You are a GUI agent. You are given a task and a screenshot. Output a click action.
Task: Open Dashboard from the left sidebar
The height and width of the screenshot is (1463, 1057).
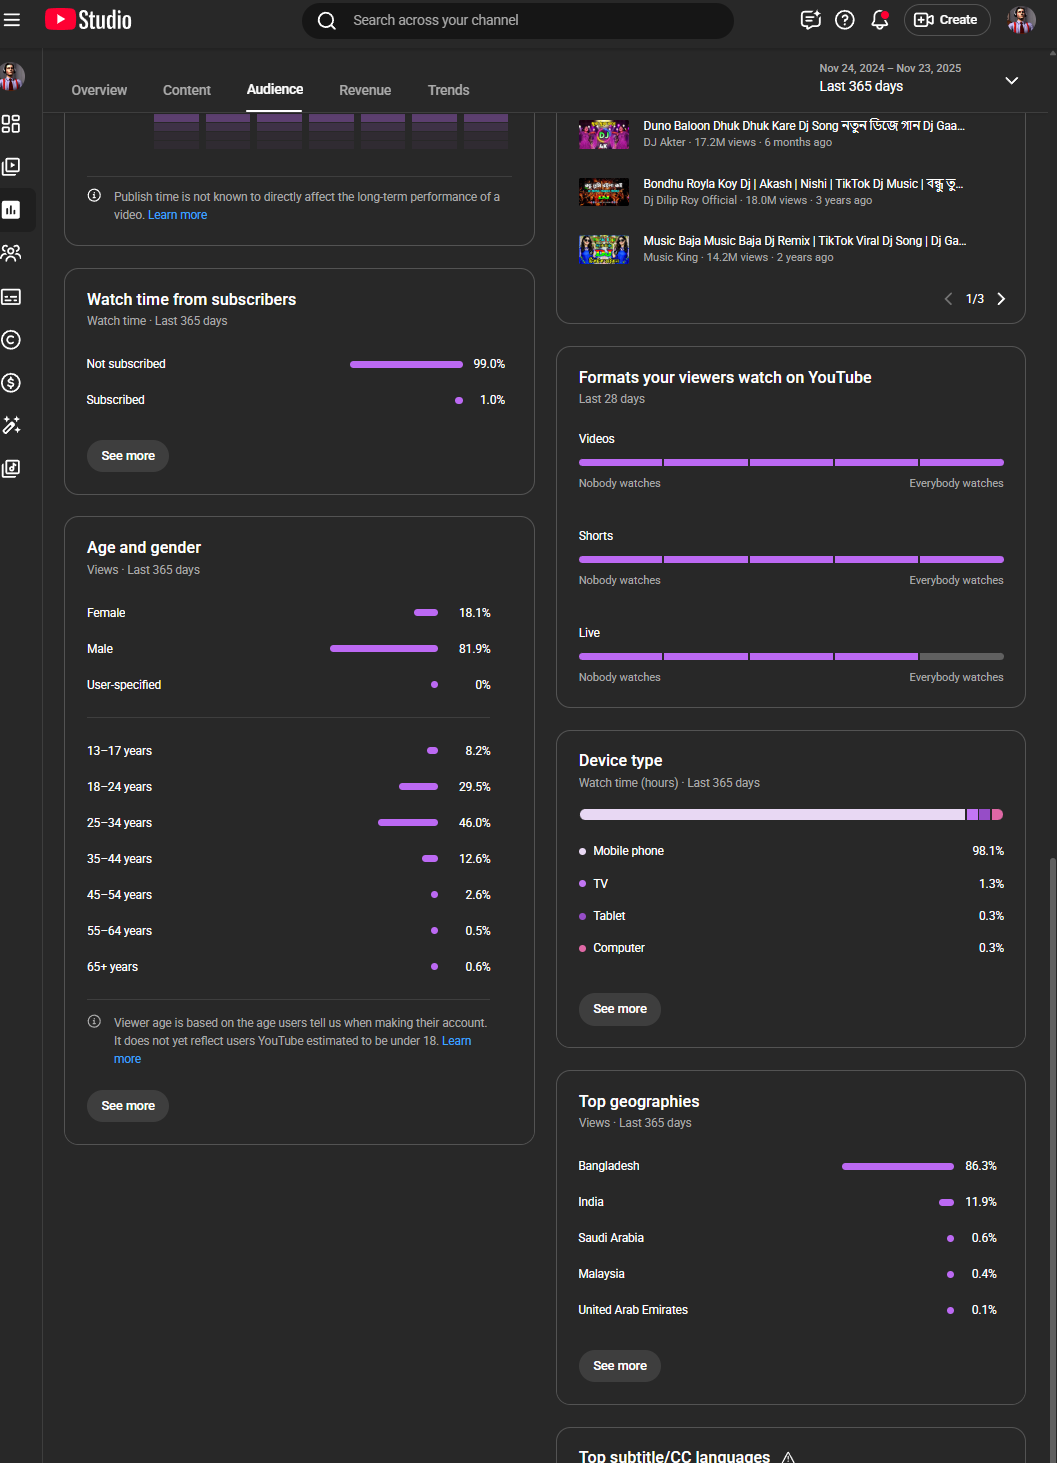11,124
